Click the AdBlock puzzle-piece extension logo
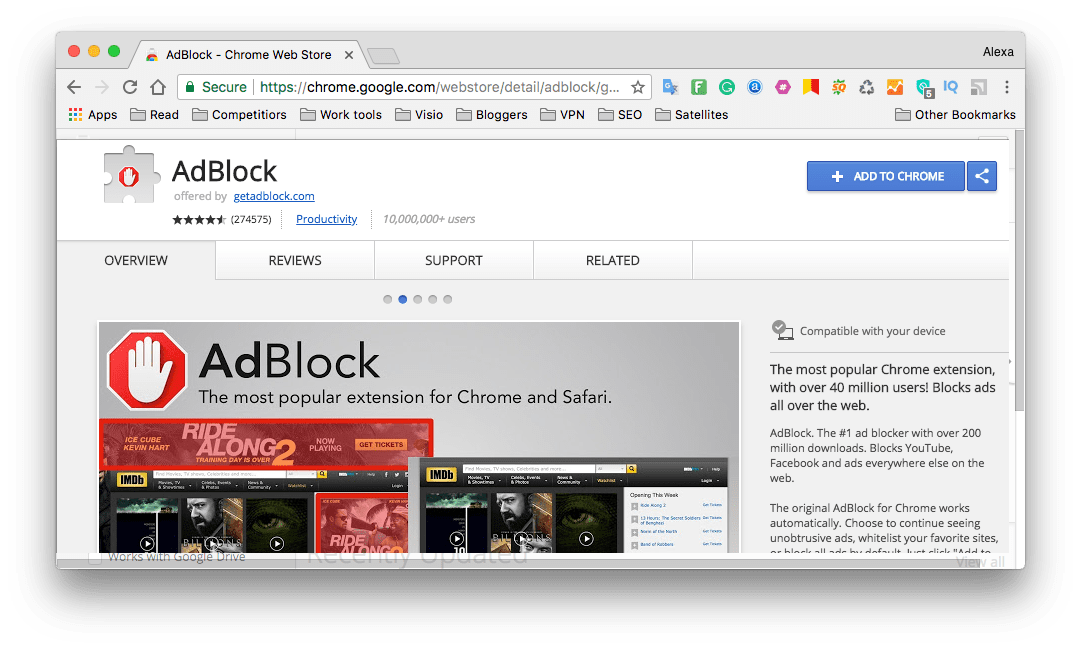The width and height of the screenshot is (1081, 649). click(130, 174)
